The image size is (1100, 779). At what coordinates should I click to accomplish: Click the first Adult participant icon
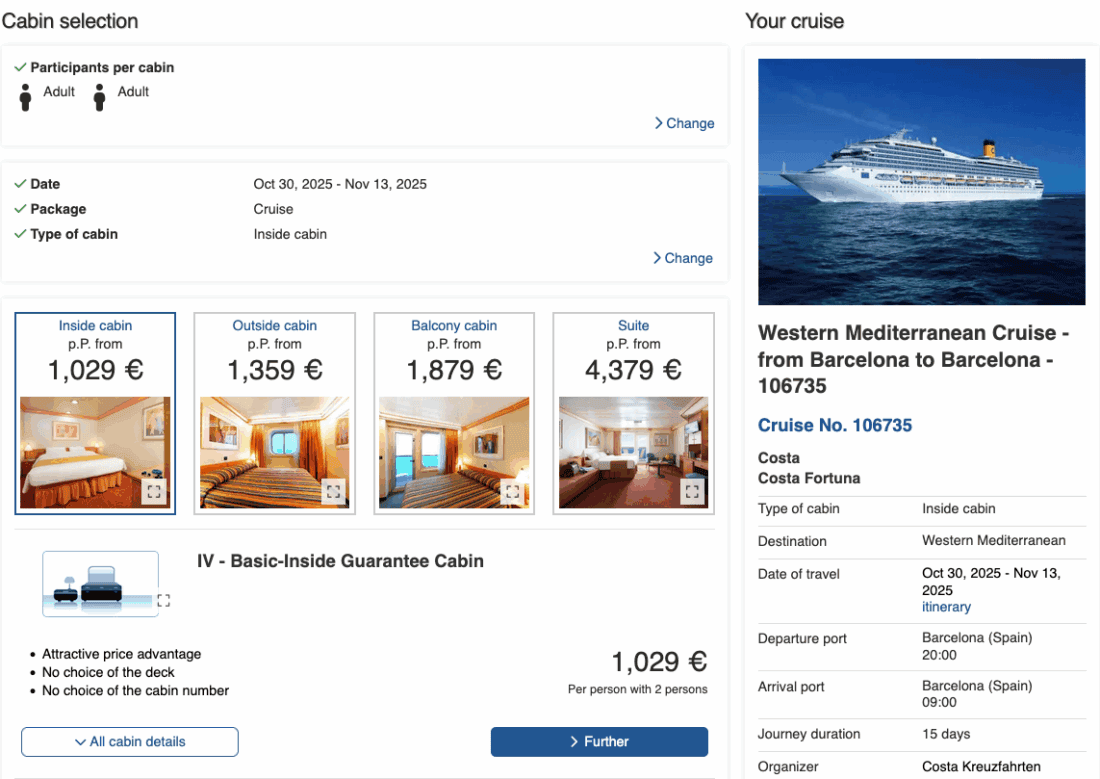(x=26, y=97)
